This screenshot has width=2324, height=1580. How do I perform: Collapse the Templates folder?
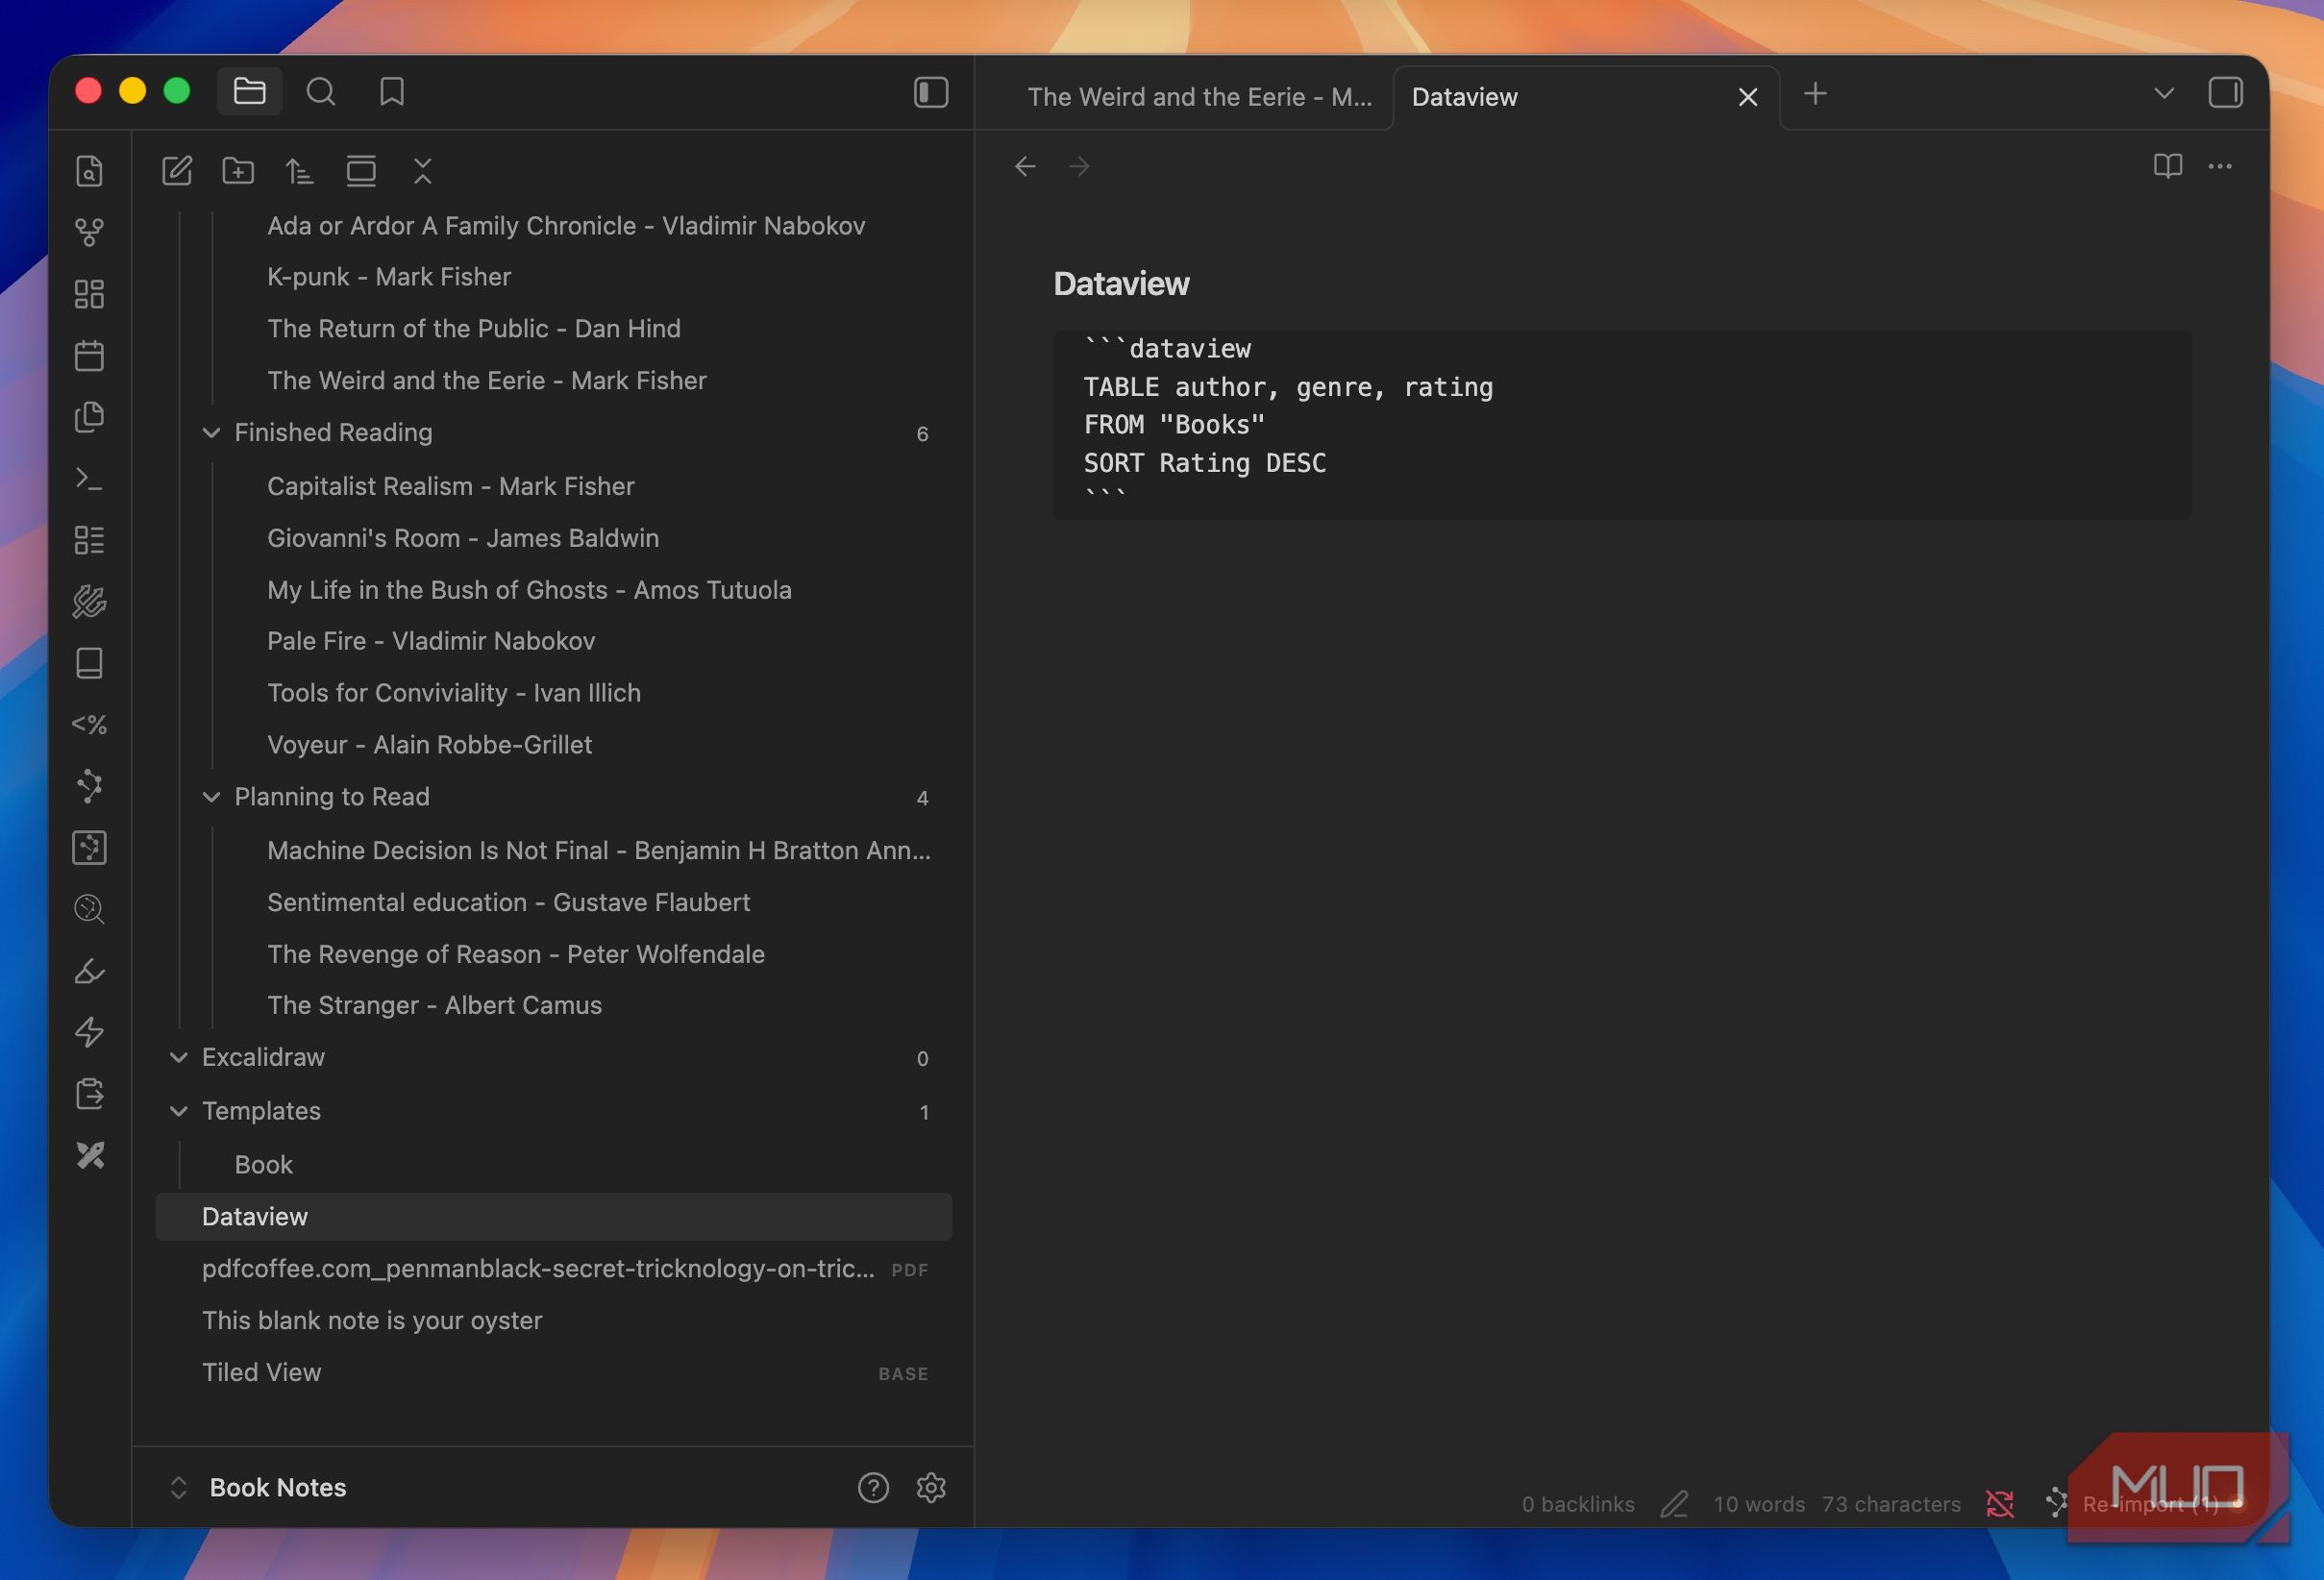point(178,1111)
